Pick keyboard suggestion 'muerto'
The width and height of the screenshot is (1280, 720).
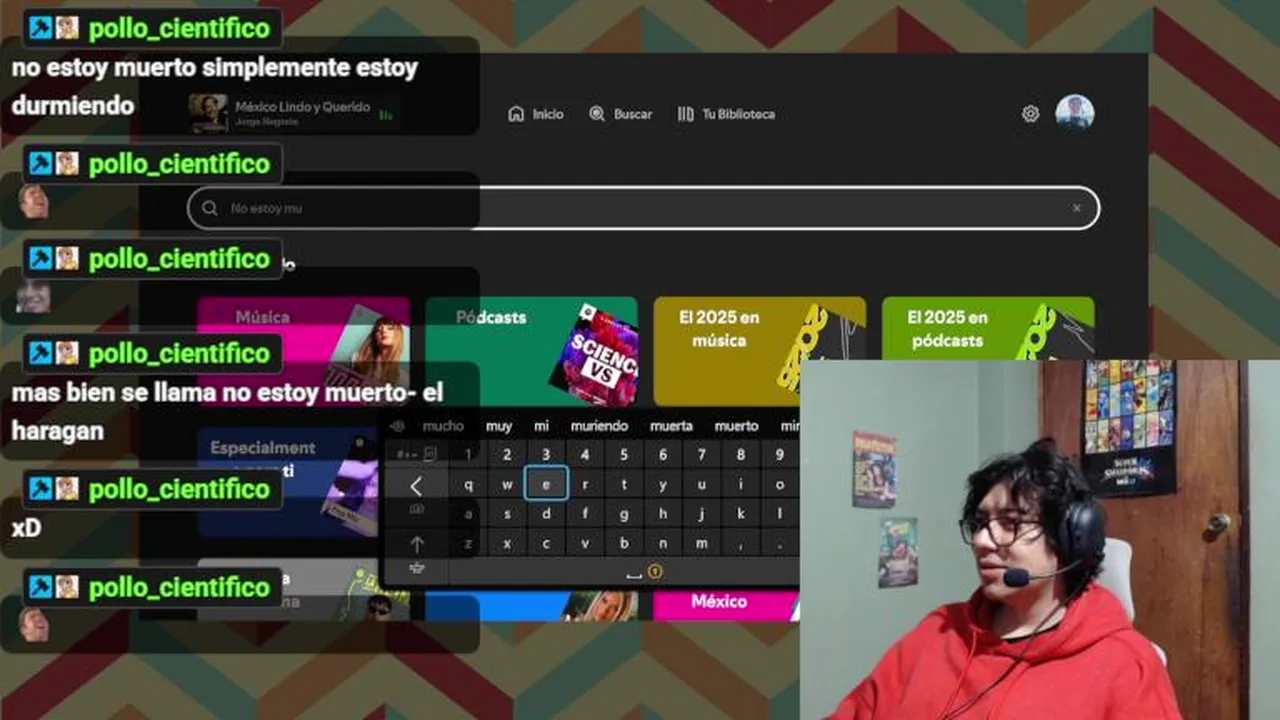coord(737,426)
